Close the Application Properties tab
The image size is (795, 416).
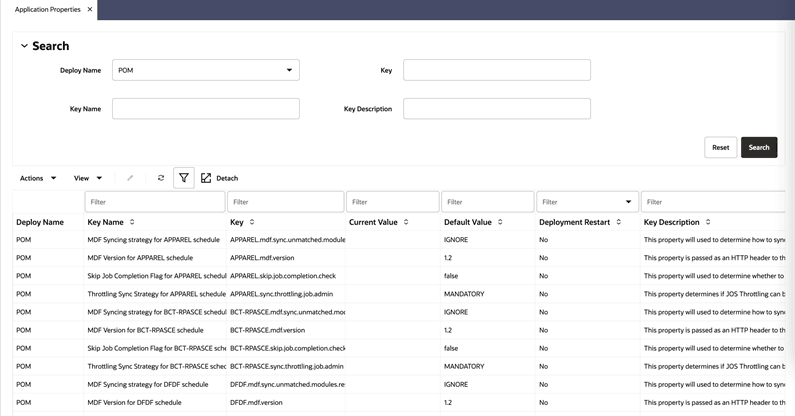click(90, 9)
